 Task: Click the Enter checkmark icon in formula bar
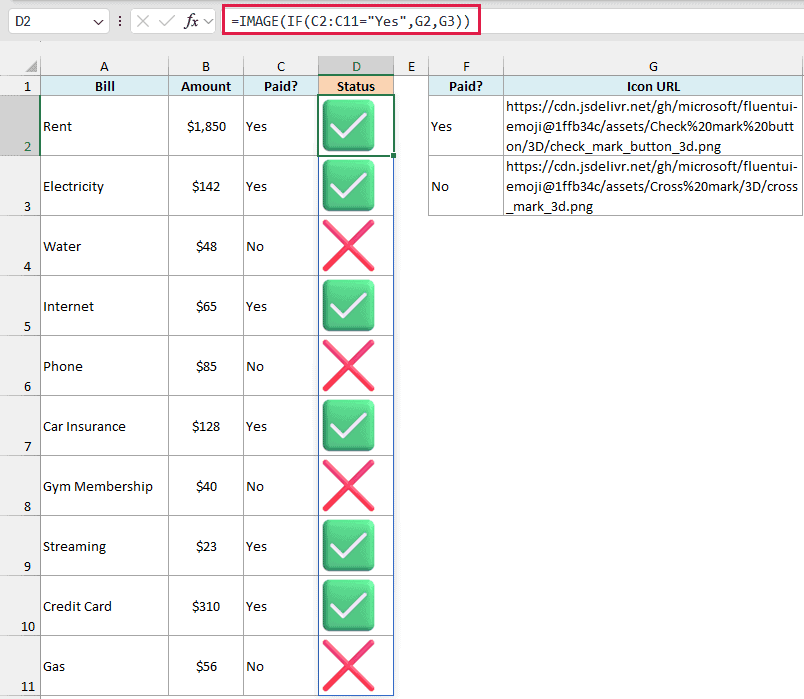167,21
